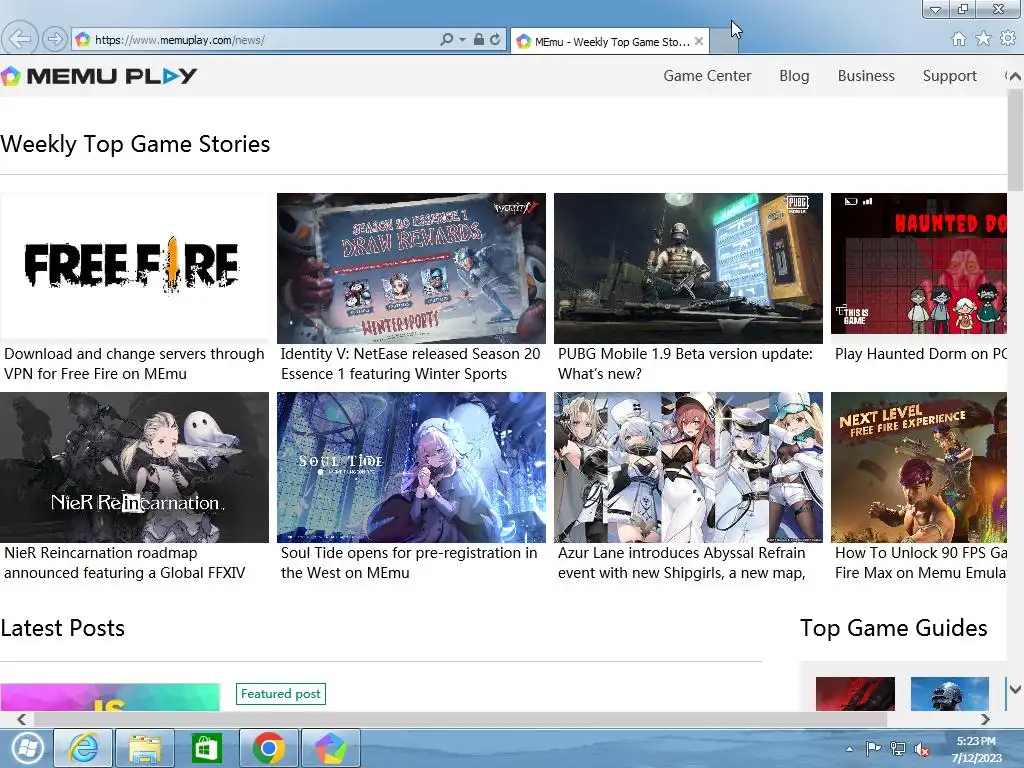Open the Free Fire logo thumbnail
The width and height of the screenshot is (1024, 768).
(x=135, y=268)
